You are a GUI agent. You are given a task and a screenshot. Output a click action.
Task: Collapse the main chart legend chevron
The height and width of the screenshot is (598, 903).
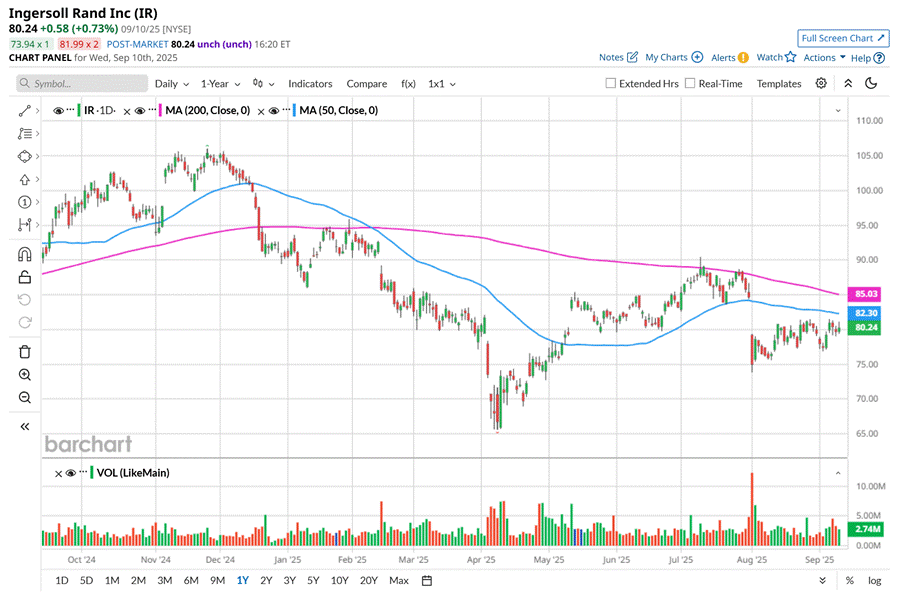(x=838, y=111)
